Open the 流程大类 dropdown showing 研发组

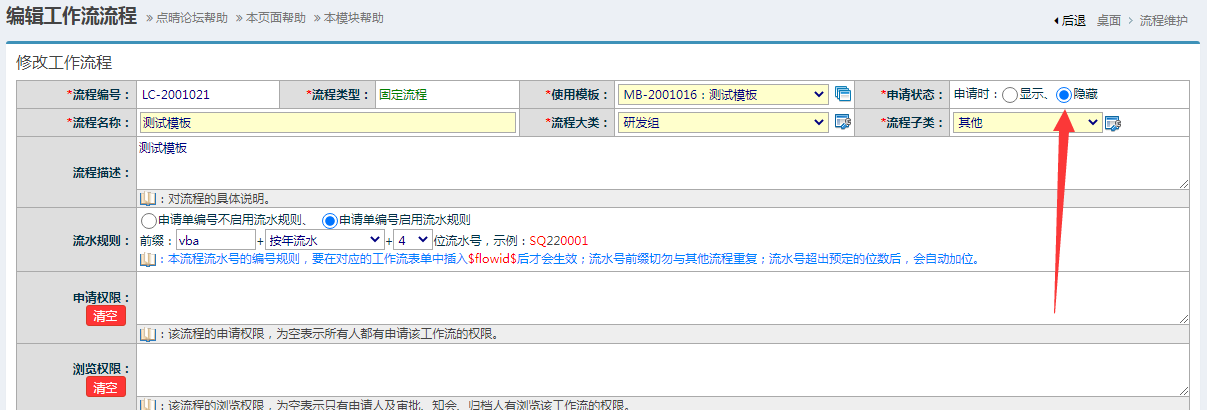coord(723,123)
